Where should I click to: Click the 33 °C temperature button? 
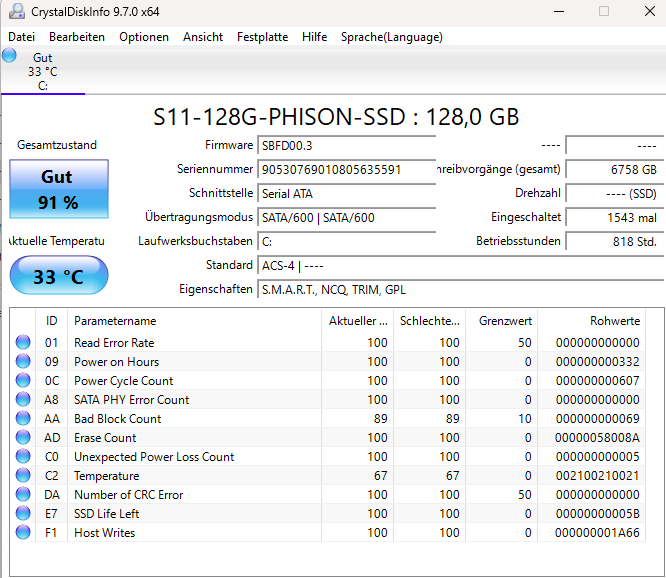tap(59, 275)
